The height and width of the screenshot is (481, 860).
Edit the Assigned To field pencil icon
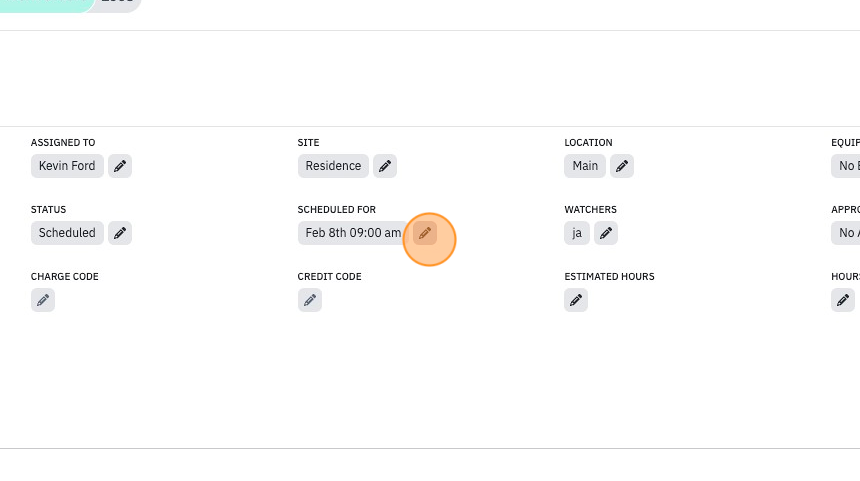[x=120, y=166]
